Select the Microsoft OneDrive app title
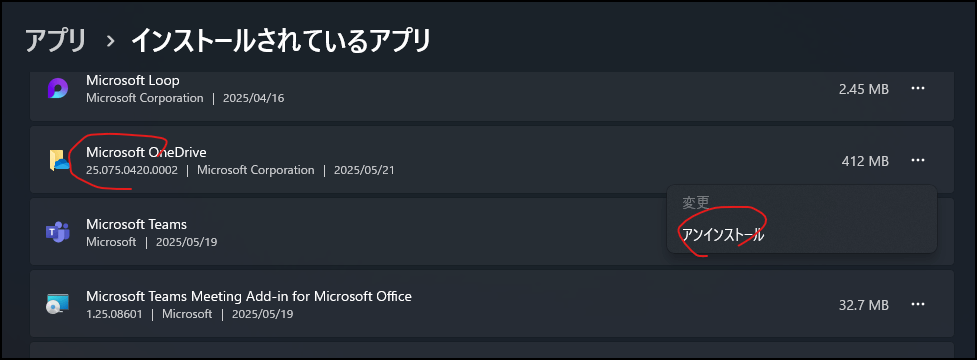 [146, 152]
